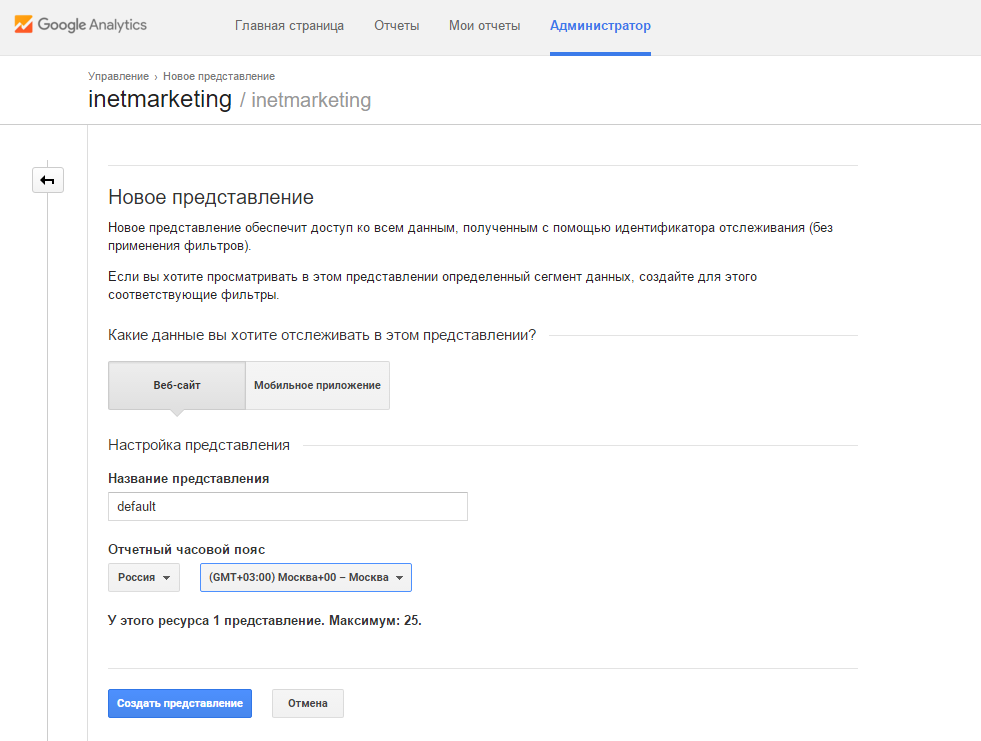
Task: Select the Мобильное приложение toggle option
Action: tap(317, 386)
